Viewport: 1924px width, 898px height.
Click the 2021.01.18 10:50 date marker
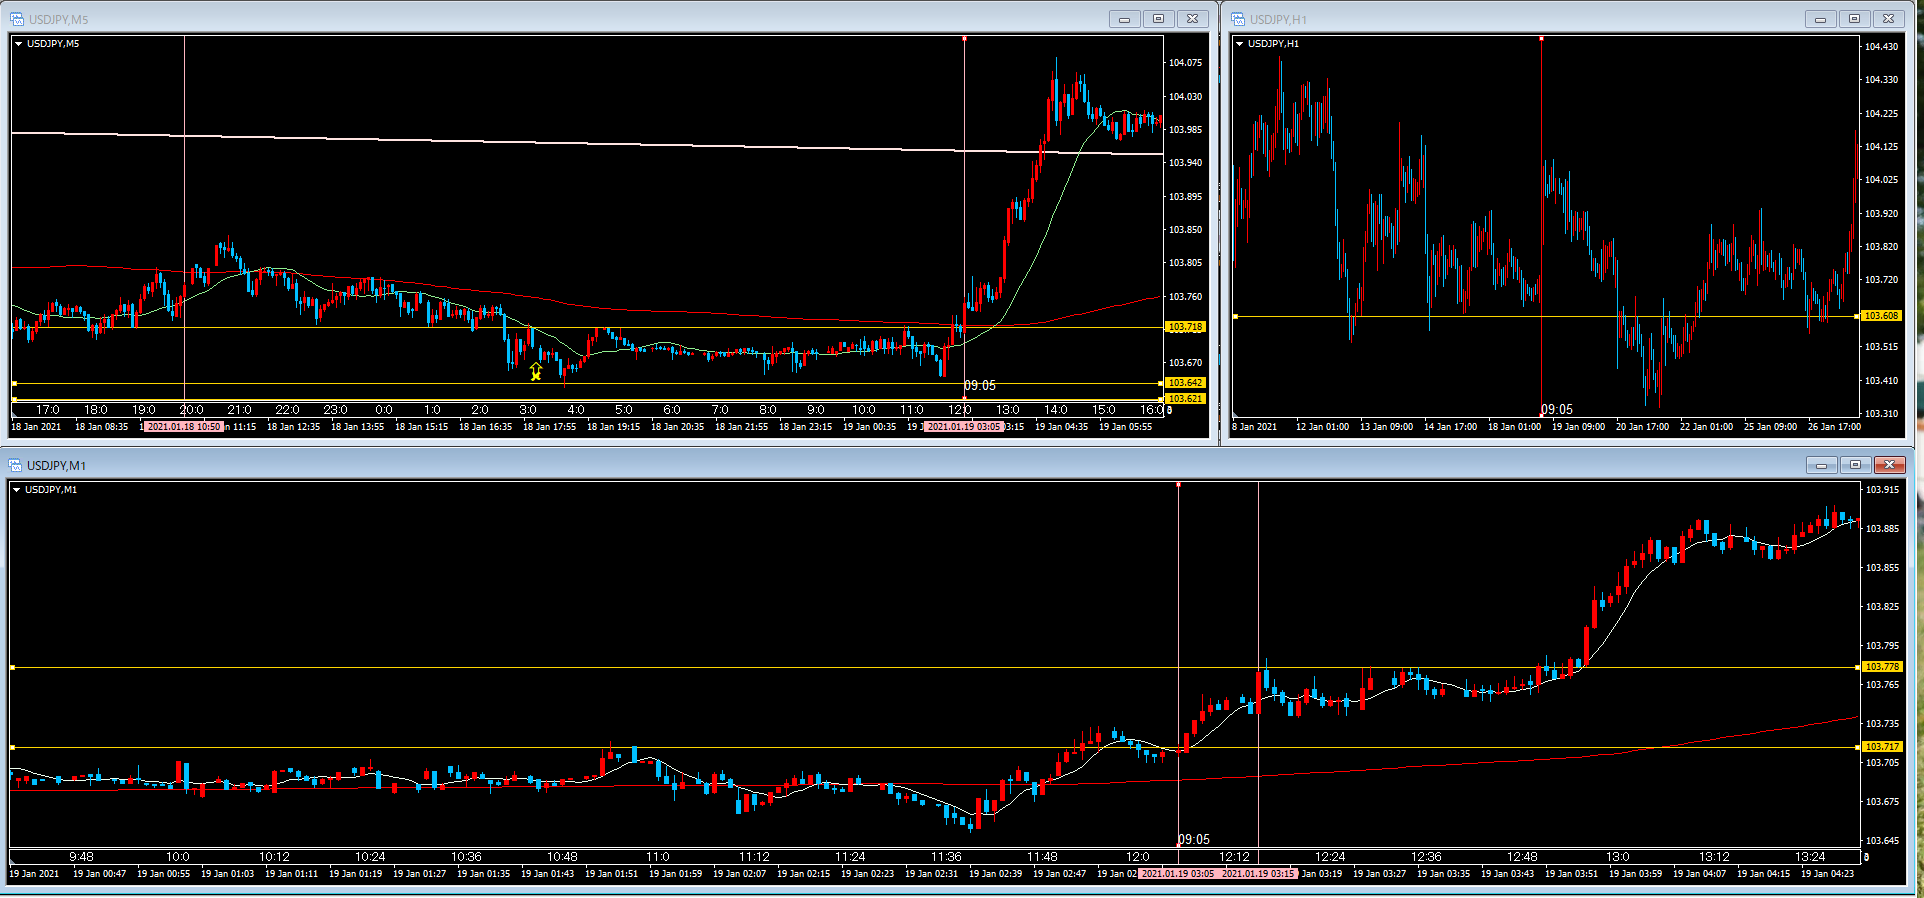pyautogui.click(x=184, y=427)
